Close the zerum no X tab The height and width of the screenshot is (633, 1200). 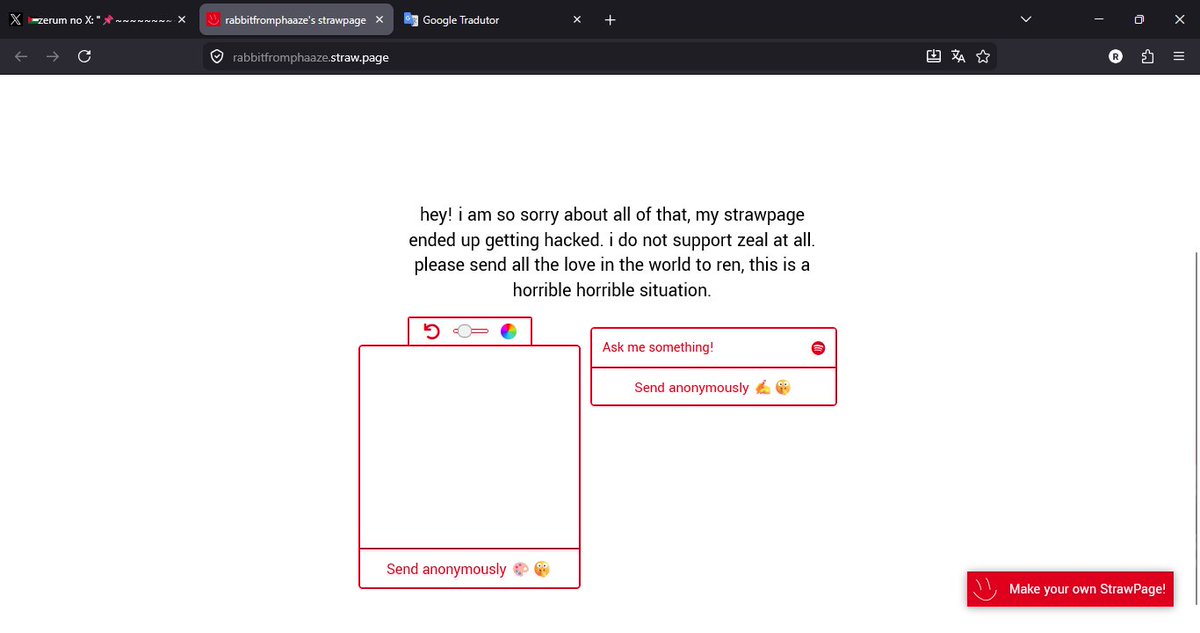click(x=181, y=19)
